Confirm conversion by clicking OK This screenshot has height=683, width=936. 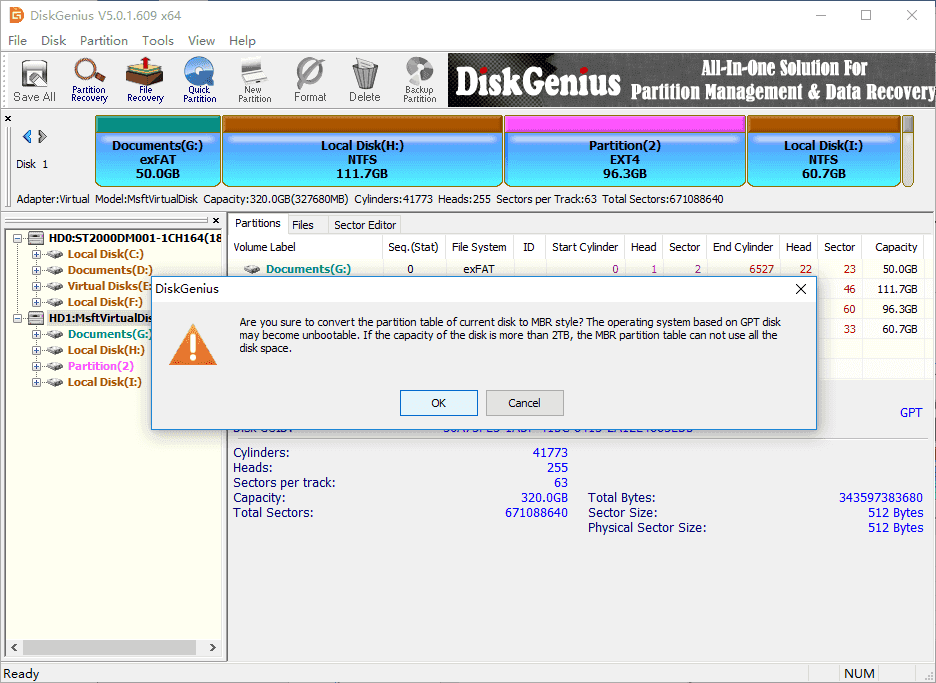(438, 403)
